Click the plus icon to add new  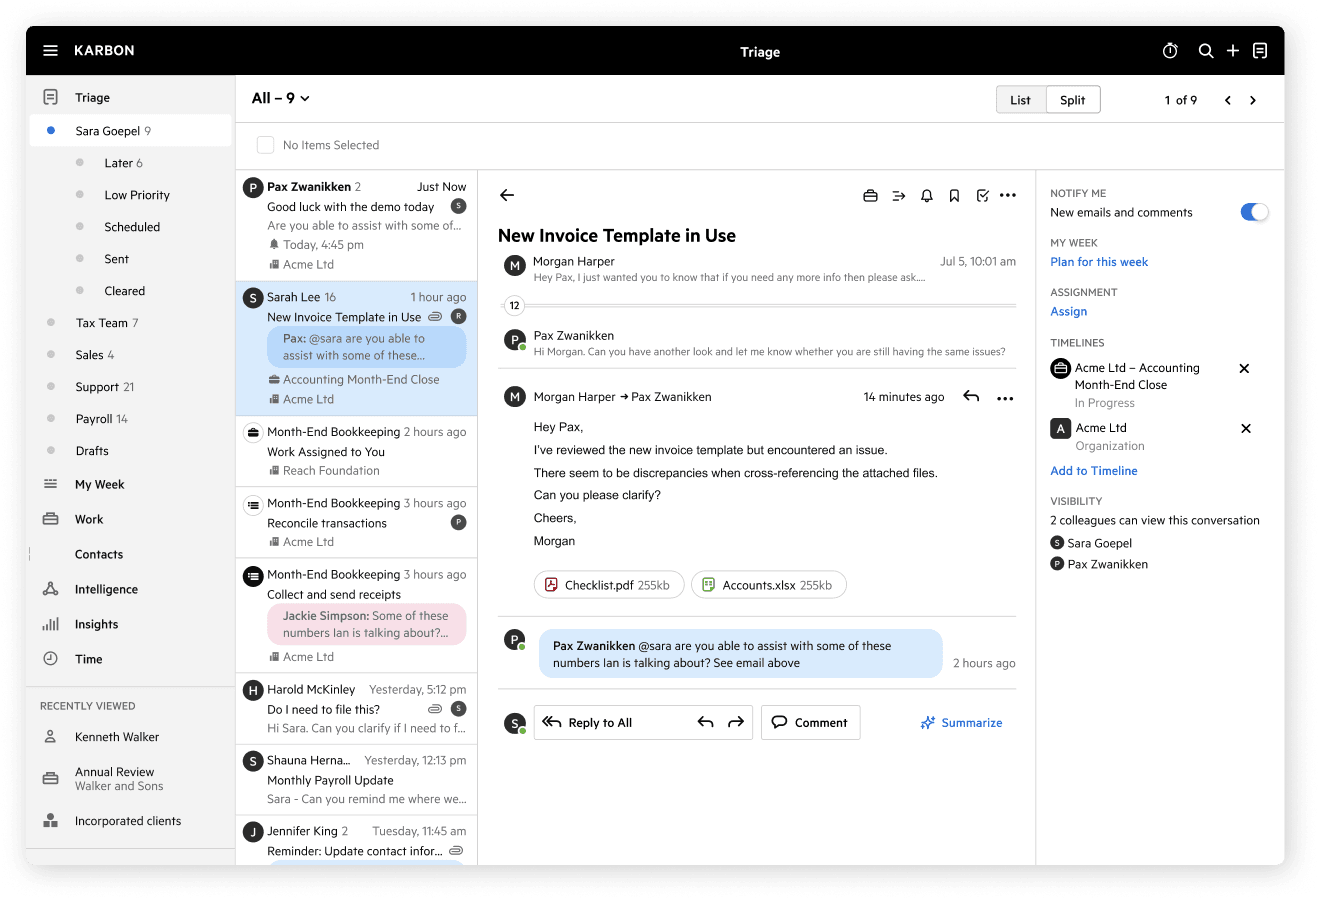click(x=1233, y=51)
